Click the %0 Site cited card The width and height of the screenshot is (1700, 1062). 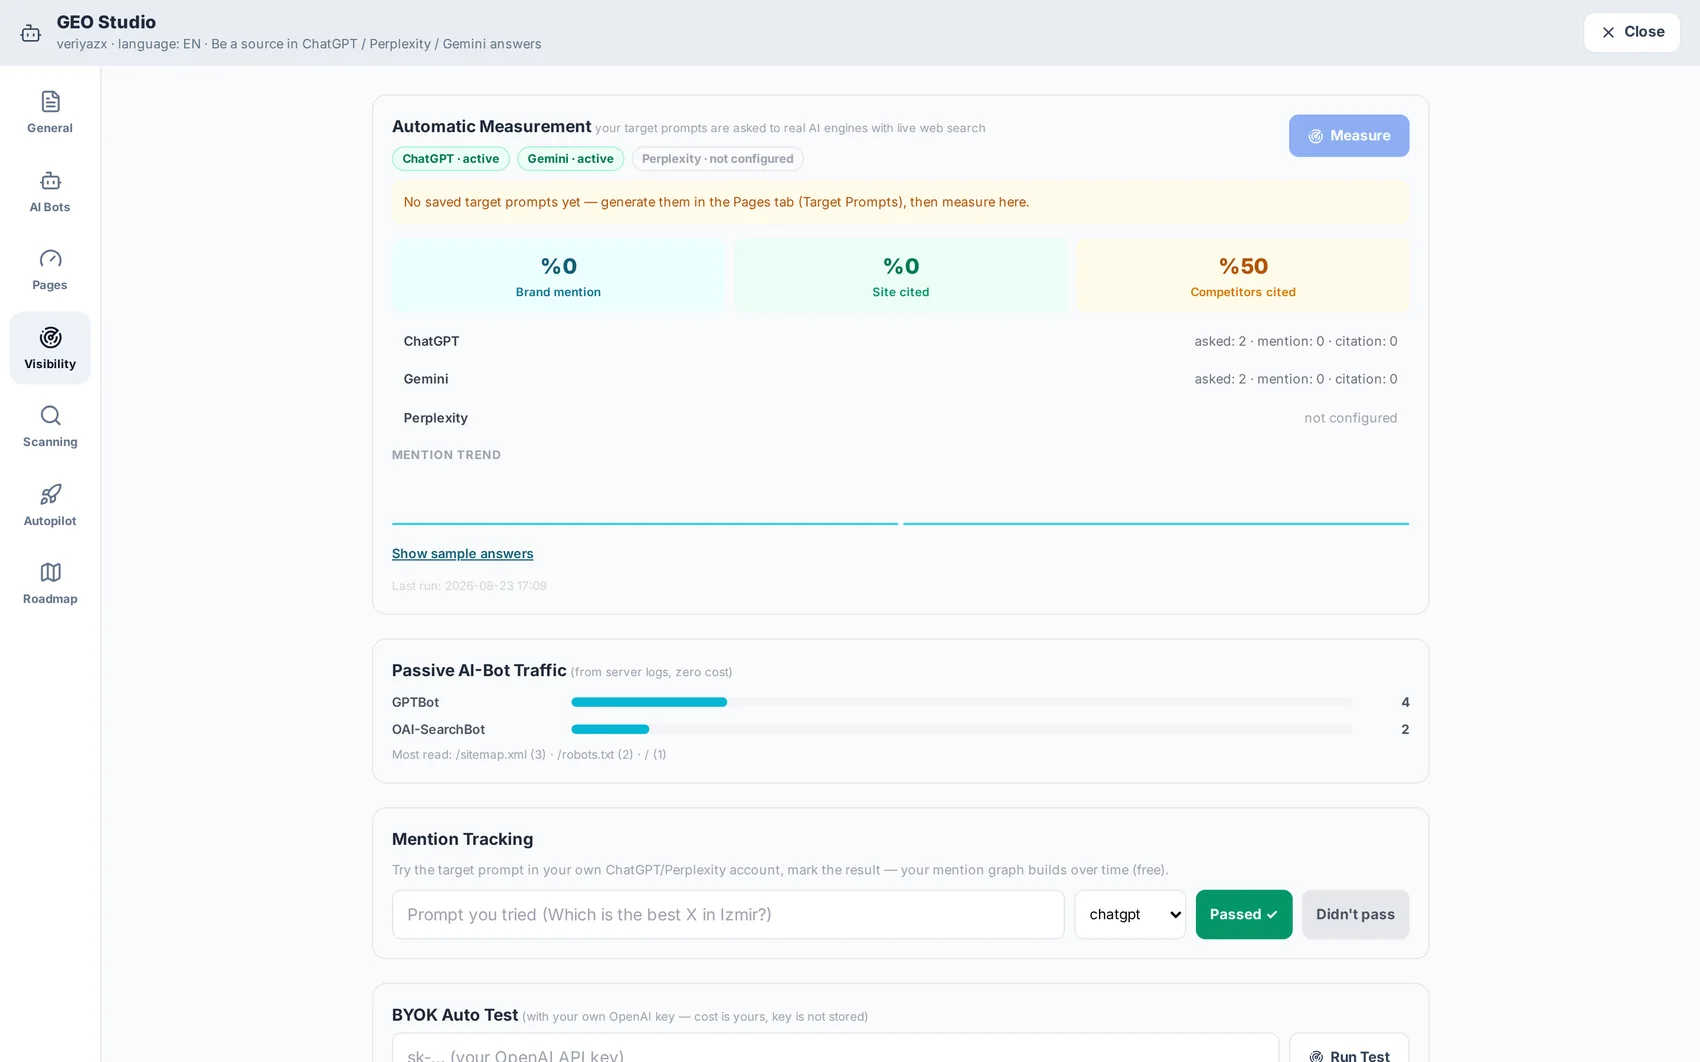point(901,276)
